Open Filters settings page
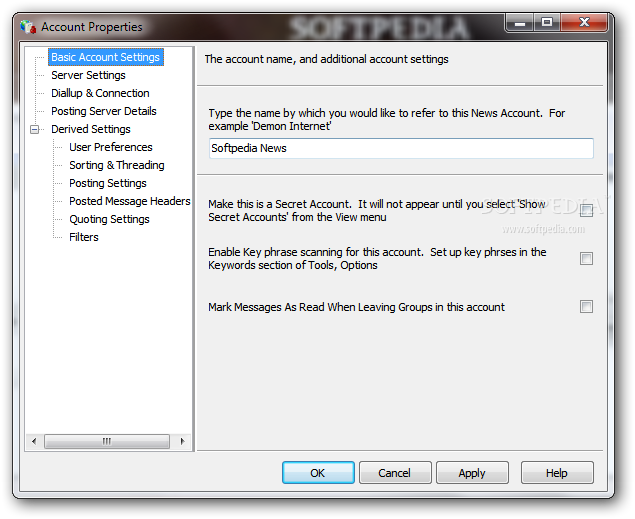Viewport: 635px width, 519px height. 84,237
